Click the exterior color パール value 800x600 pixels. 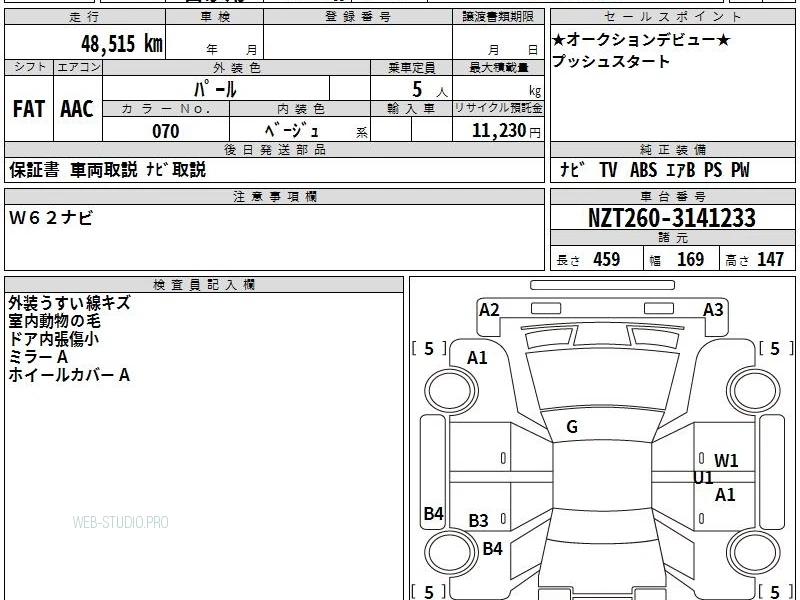click(x=215, y=89)
